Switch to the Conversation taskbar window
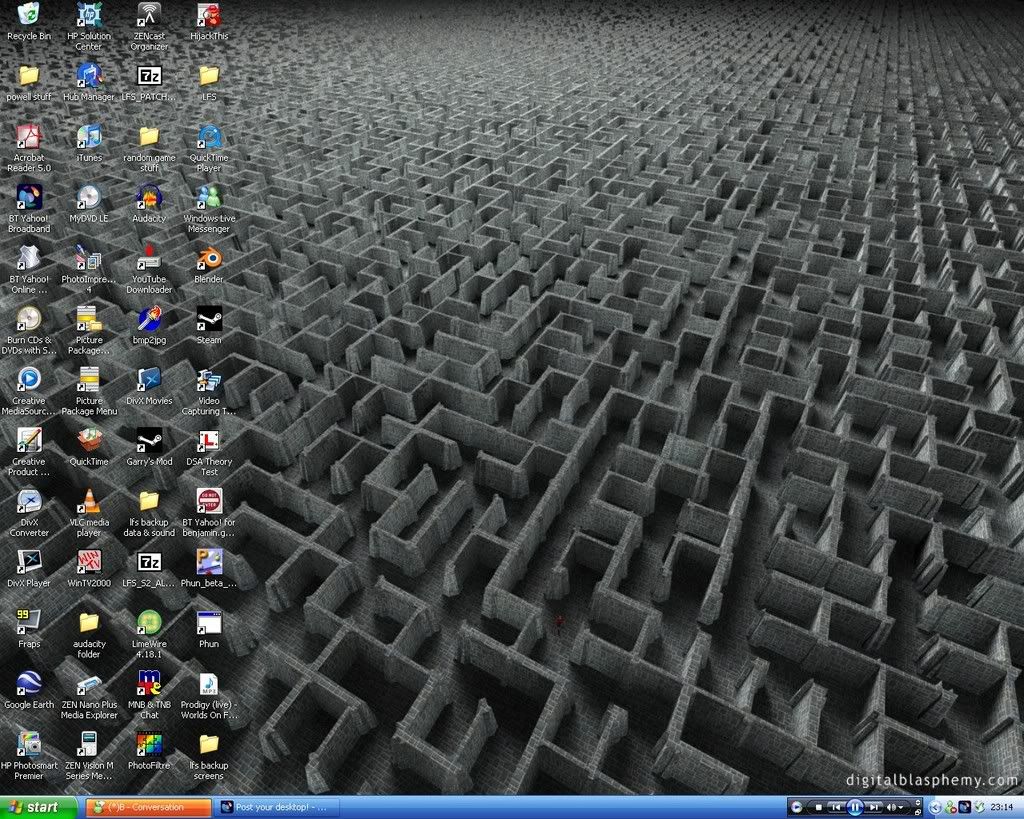Viewport: 1024px width, 819px height. tap(149, 807)
